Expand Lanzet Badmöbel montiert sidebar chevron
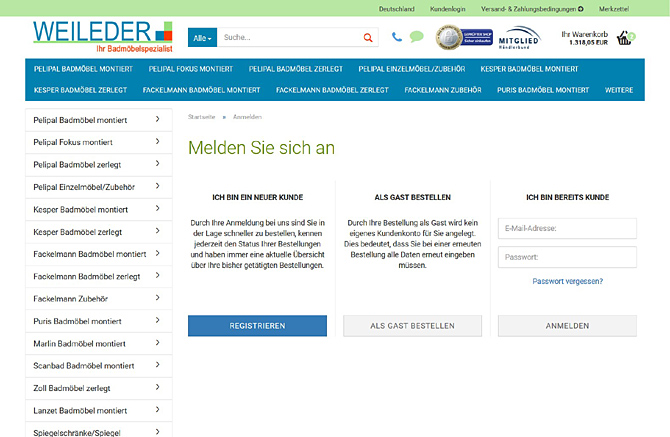Image resolution: width=670 pixels, height=437 pixels. click(157, 410)
